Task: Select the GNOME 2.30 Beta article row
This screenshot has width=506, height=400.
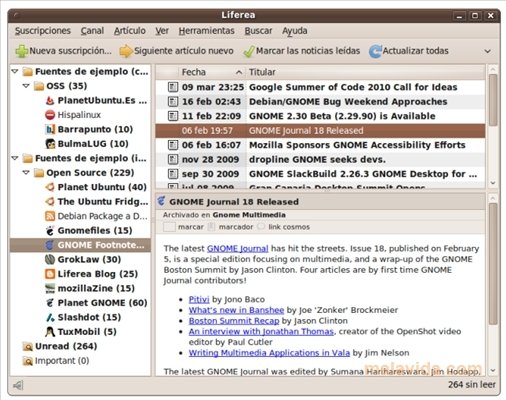Action: click(320, 116)
